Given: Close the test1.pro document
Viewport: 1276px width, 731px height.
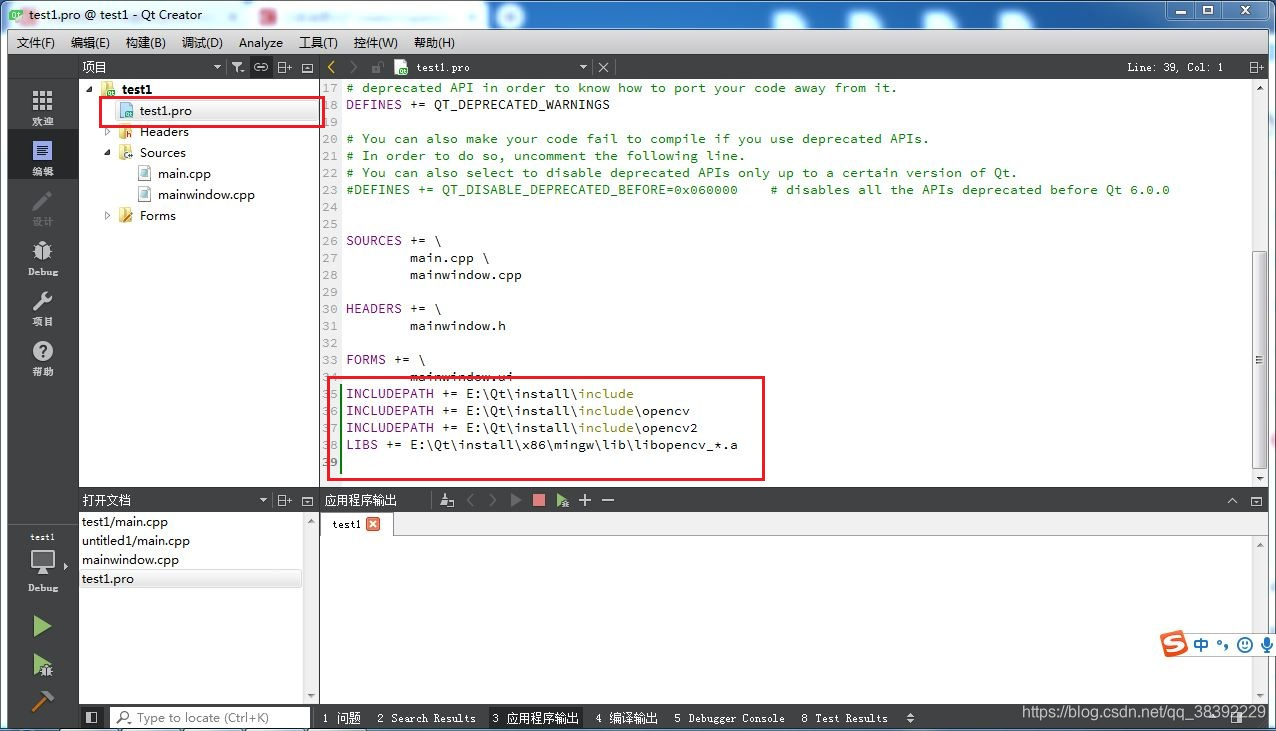Looking at the screenshot, I should [603, 67].
